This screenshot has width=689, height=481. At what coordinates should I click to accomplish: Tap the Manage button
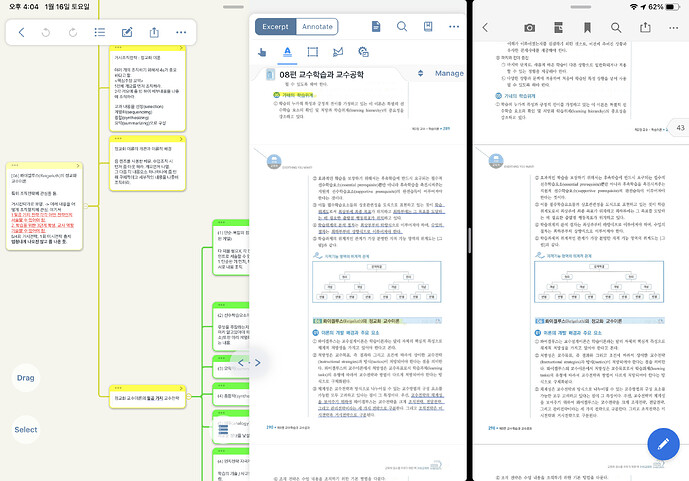click(449, 73)
